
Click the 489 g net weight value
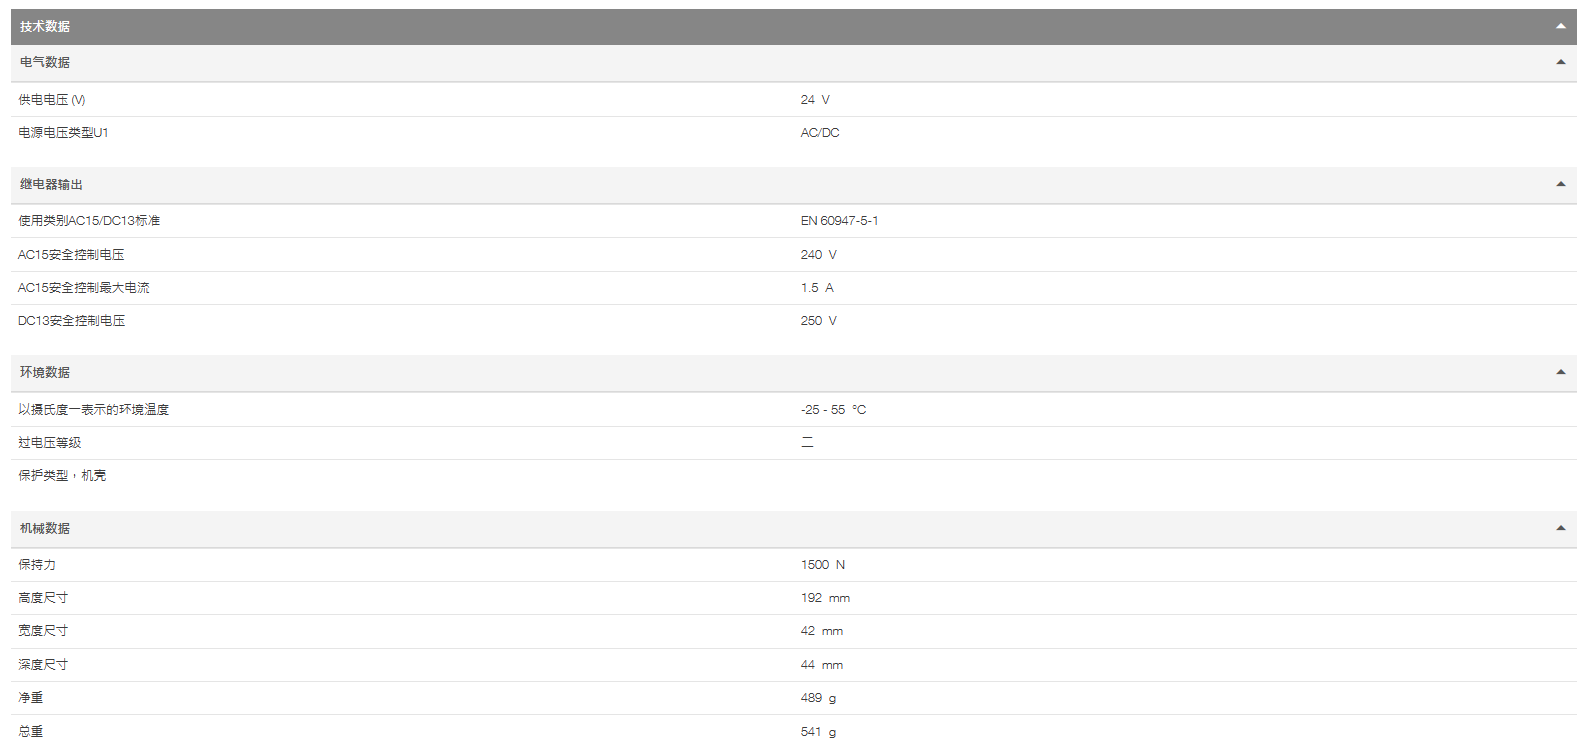point(818,698)
